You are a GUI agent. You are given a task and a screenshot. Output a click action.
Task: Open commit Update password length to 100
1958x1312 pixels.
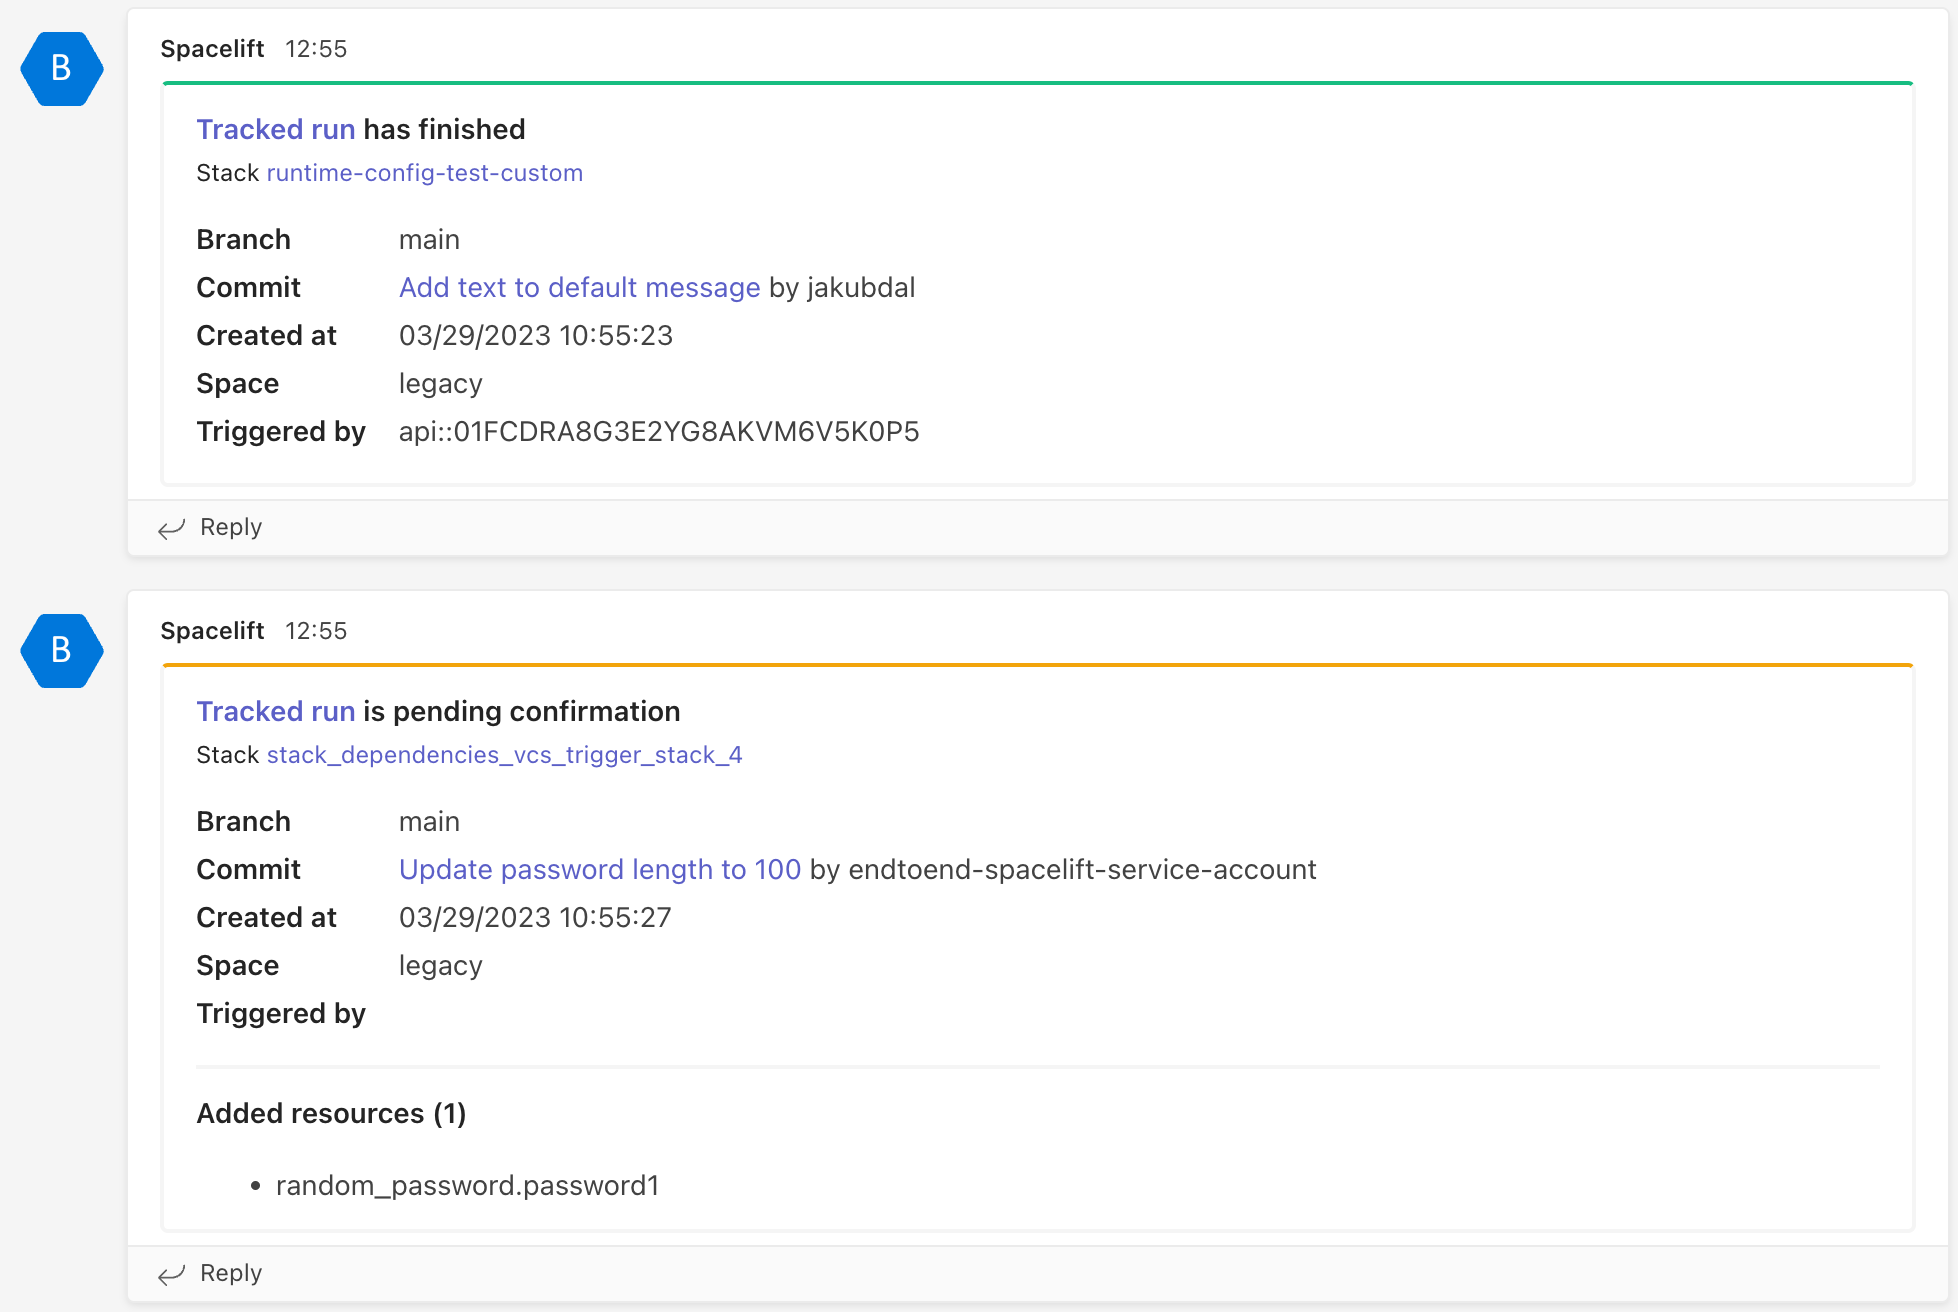(599, 870)
